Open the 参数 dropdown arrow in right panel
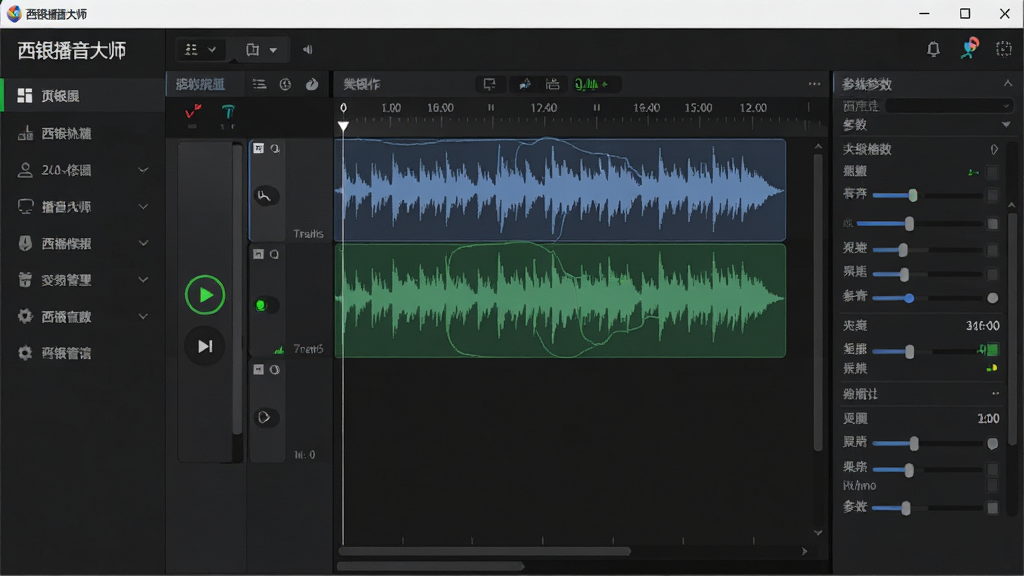Screen dimensions: 1024x576 (1006, 125)
